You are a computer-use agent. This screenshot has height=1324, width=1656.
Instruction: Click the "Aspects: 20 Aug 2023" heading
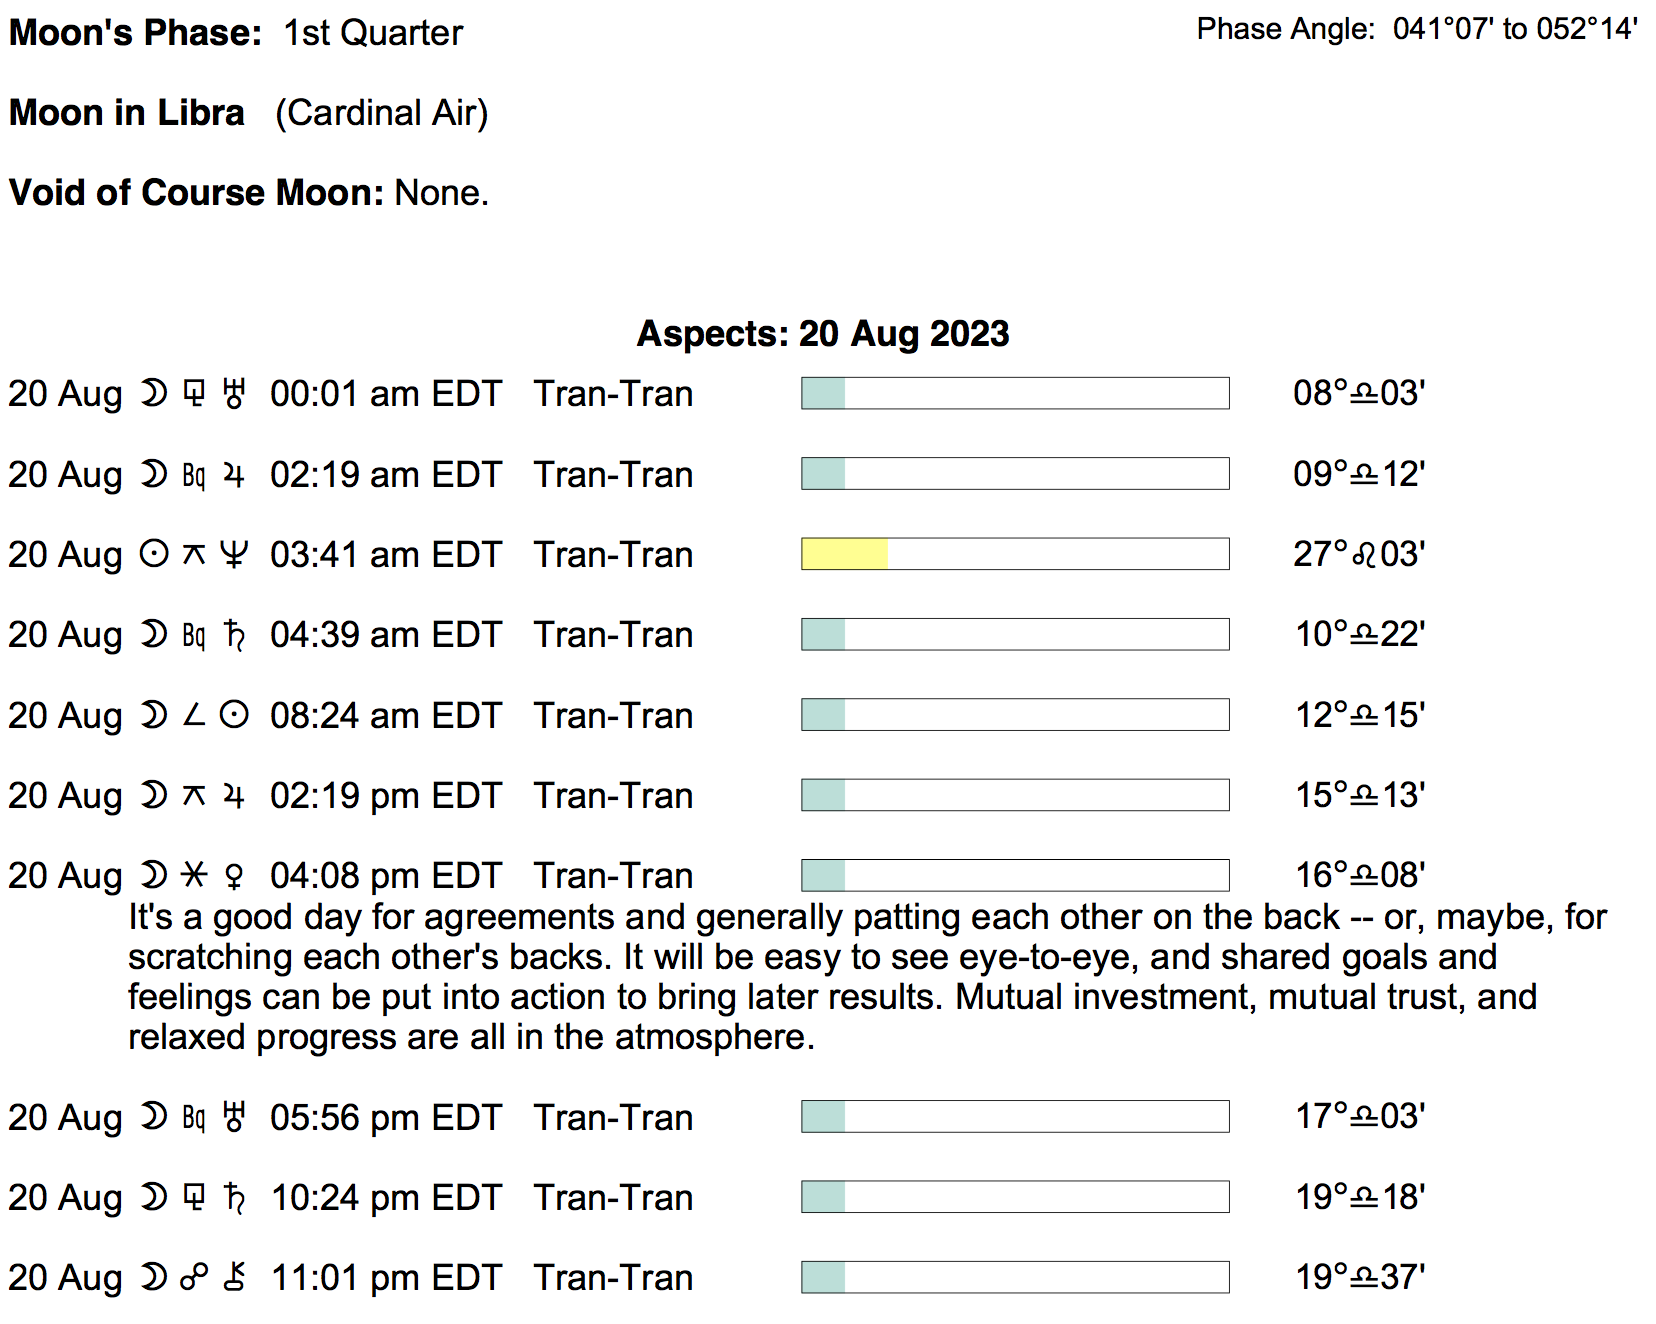tap(823, 334)
